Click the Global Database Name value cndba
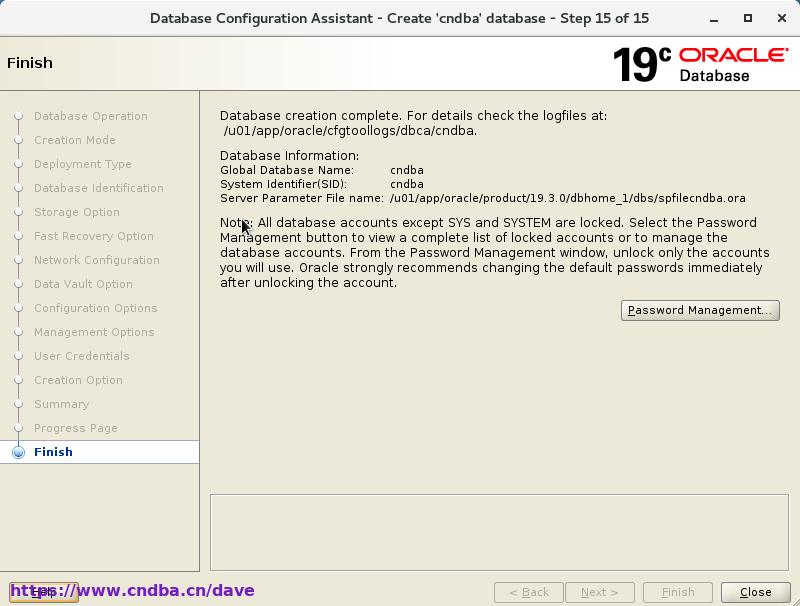The height and width of the screenshot is (606, 800). (407, 170)
